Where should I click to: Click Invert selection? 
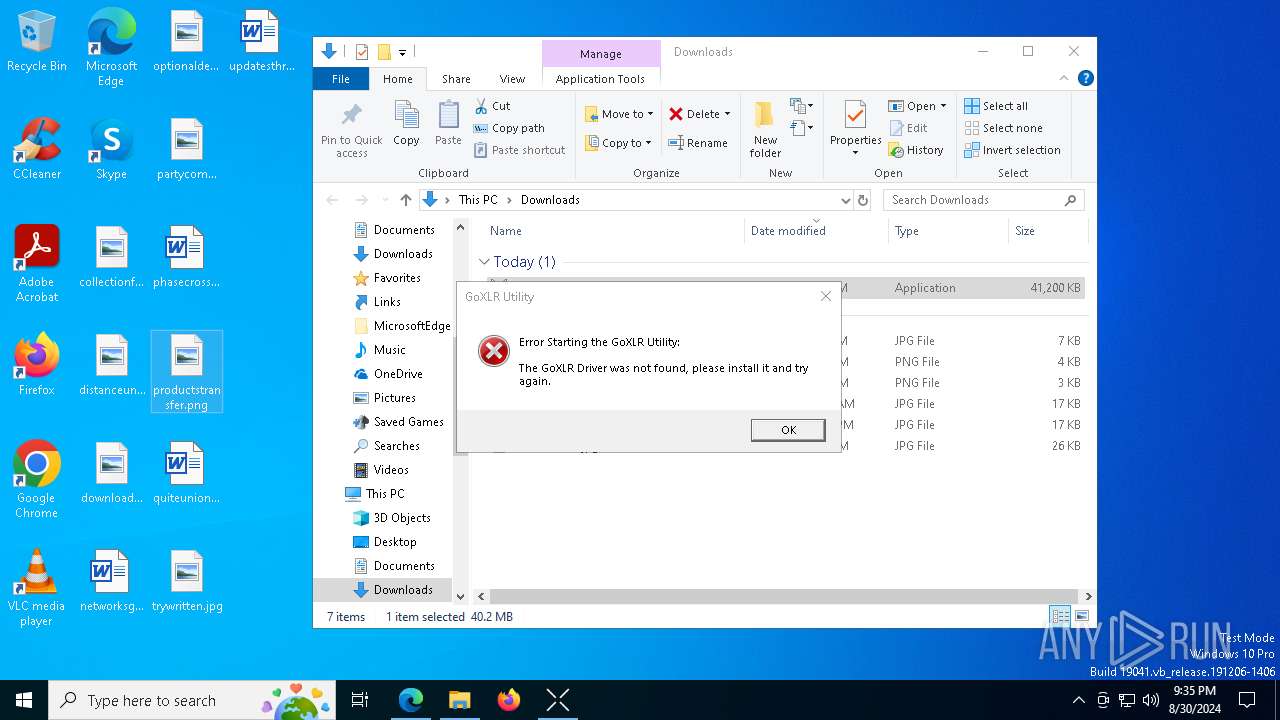(1012, 150)
